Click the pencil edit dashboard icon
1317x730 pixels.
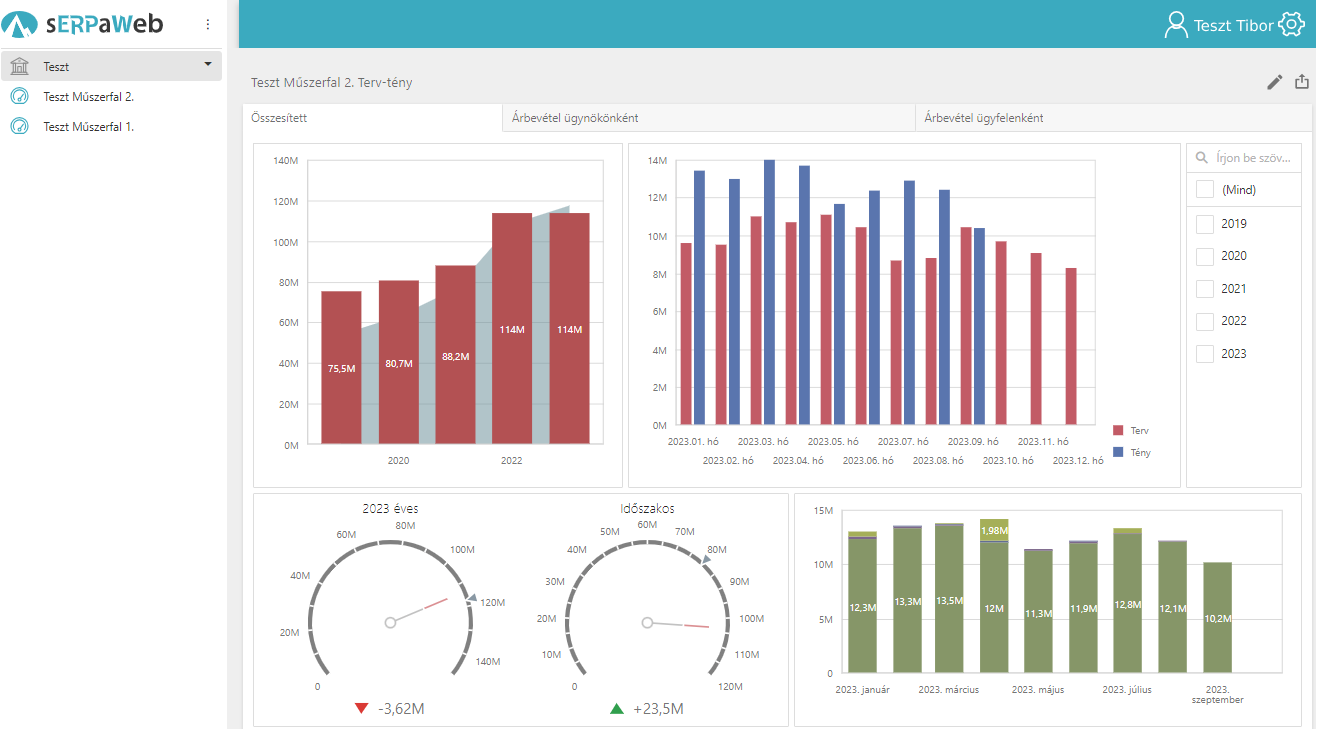pos(1274,82)
